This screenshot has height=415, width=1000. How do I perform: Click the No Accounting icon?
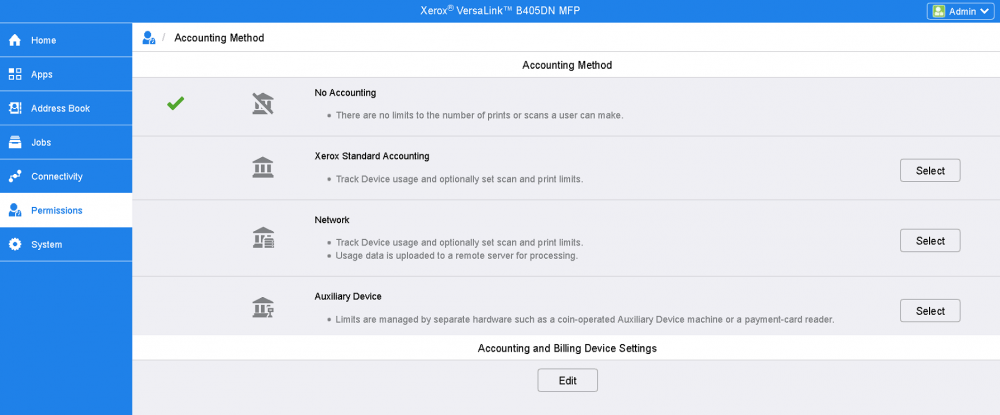coord(263,102)
